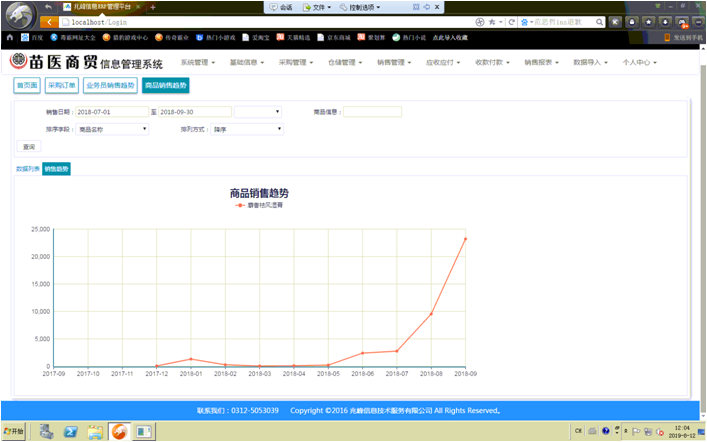
Task: Click the Windows 开始 start button
Action: coord(14,432)
